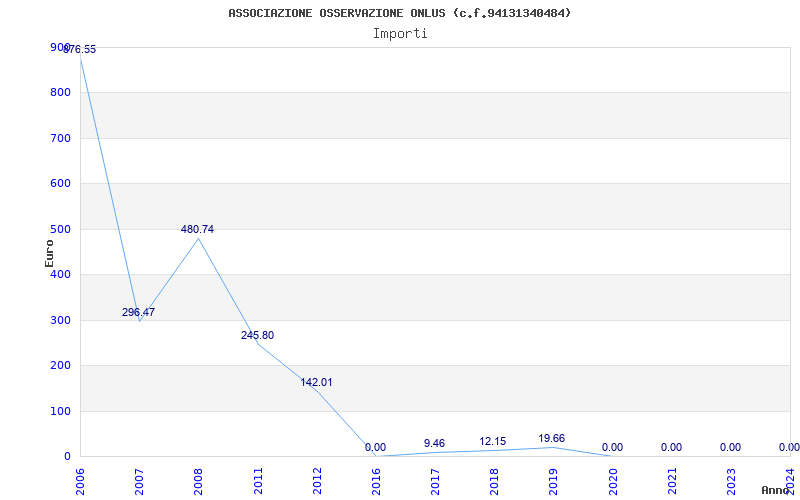This screenshot has height=500, width=800.
Task: Click x-axis year 2020
Action: click(613, 481)
